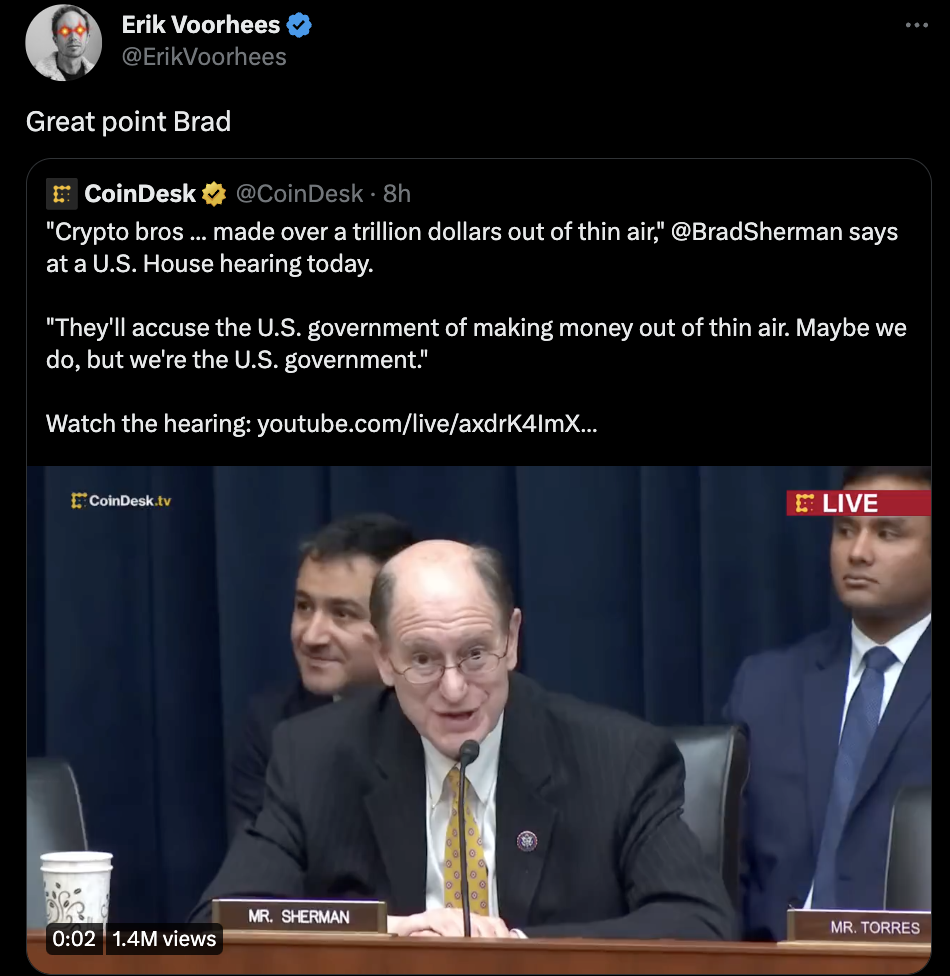Click the MR. SHERMAN nameplate in video
This screenshot has height=976, width=950.
tap(299, 916)
